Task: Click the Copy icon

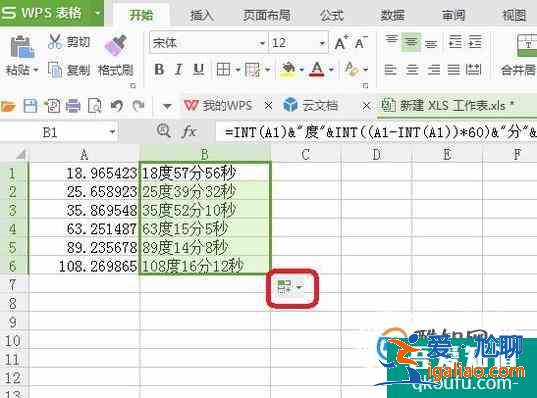Action: click(55, 70)
